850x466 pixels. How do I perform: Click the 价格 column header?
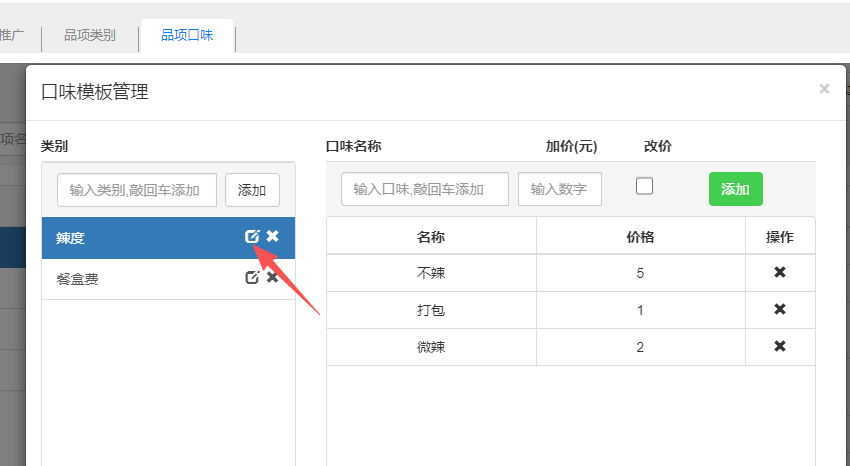coord(640,236)
